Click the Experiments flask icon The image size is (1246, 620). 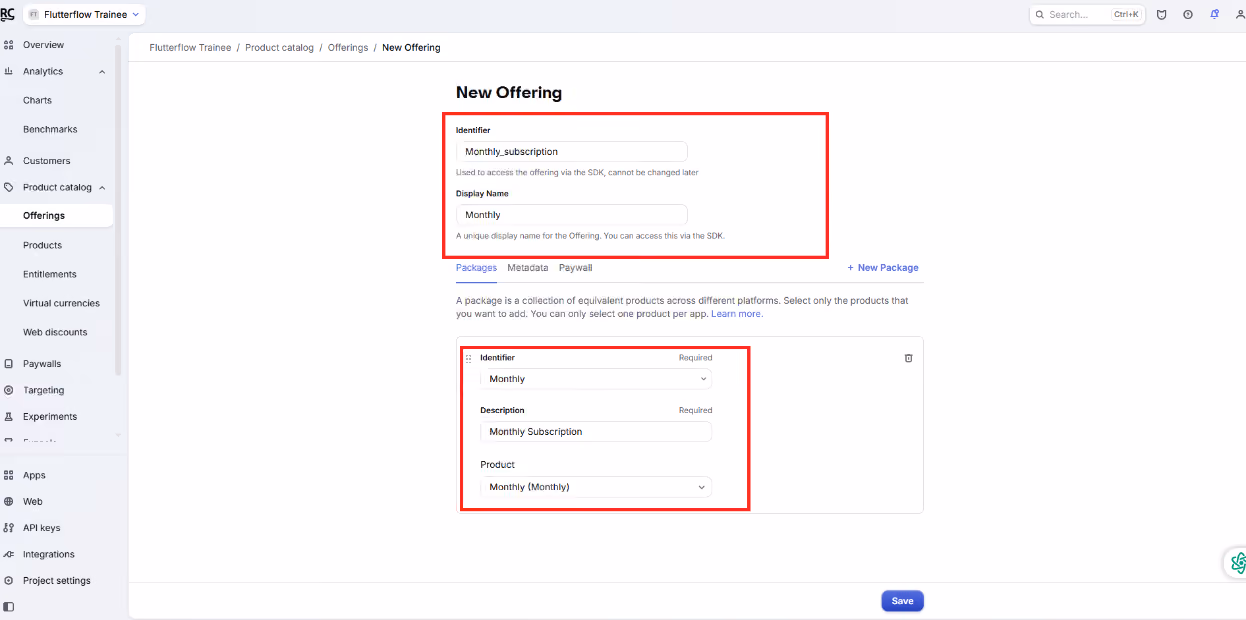pyautogui.click(x=9, y=416)
